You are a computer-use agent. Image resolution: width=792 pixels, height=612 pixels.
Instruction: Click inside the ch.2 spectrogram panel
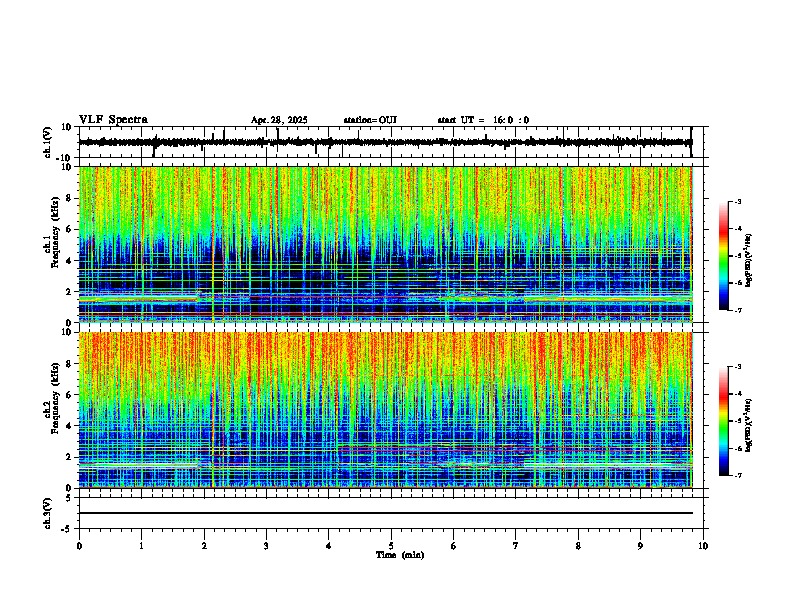click(386, 410)
